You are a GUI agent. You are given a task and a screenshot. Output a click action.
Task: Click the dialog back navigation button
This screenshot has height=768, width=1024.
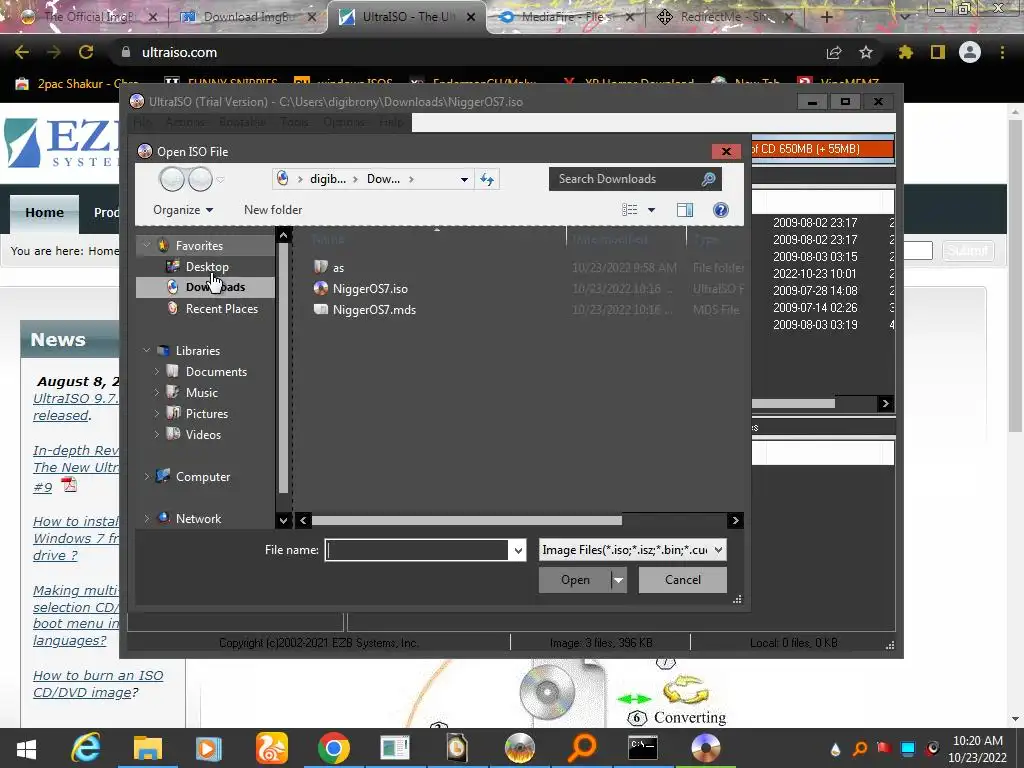[x=172, y=179]
